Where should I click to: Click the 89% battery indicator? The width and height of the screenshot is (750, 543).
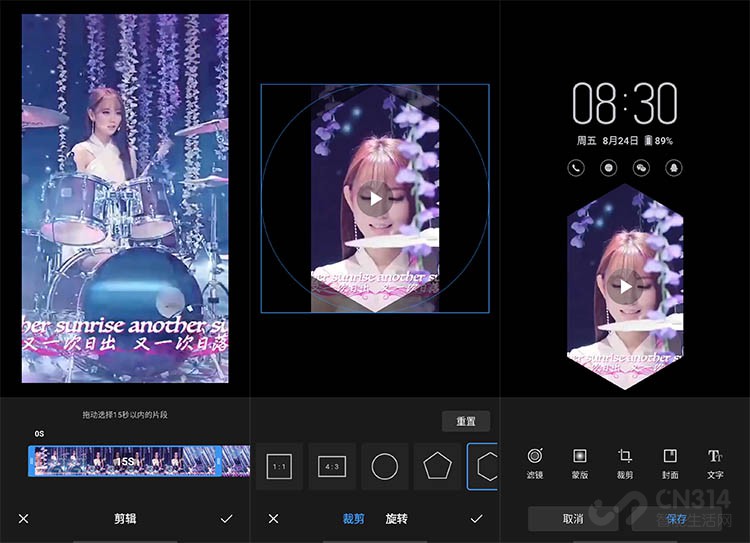[x=659, y=141]
